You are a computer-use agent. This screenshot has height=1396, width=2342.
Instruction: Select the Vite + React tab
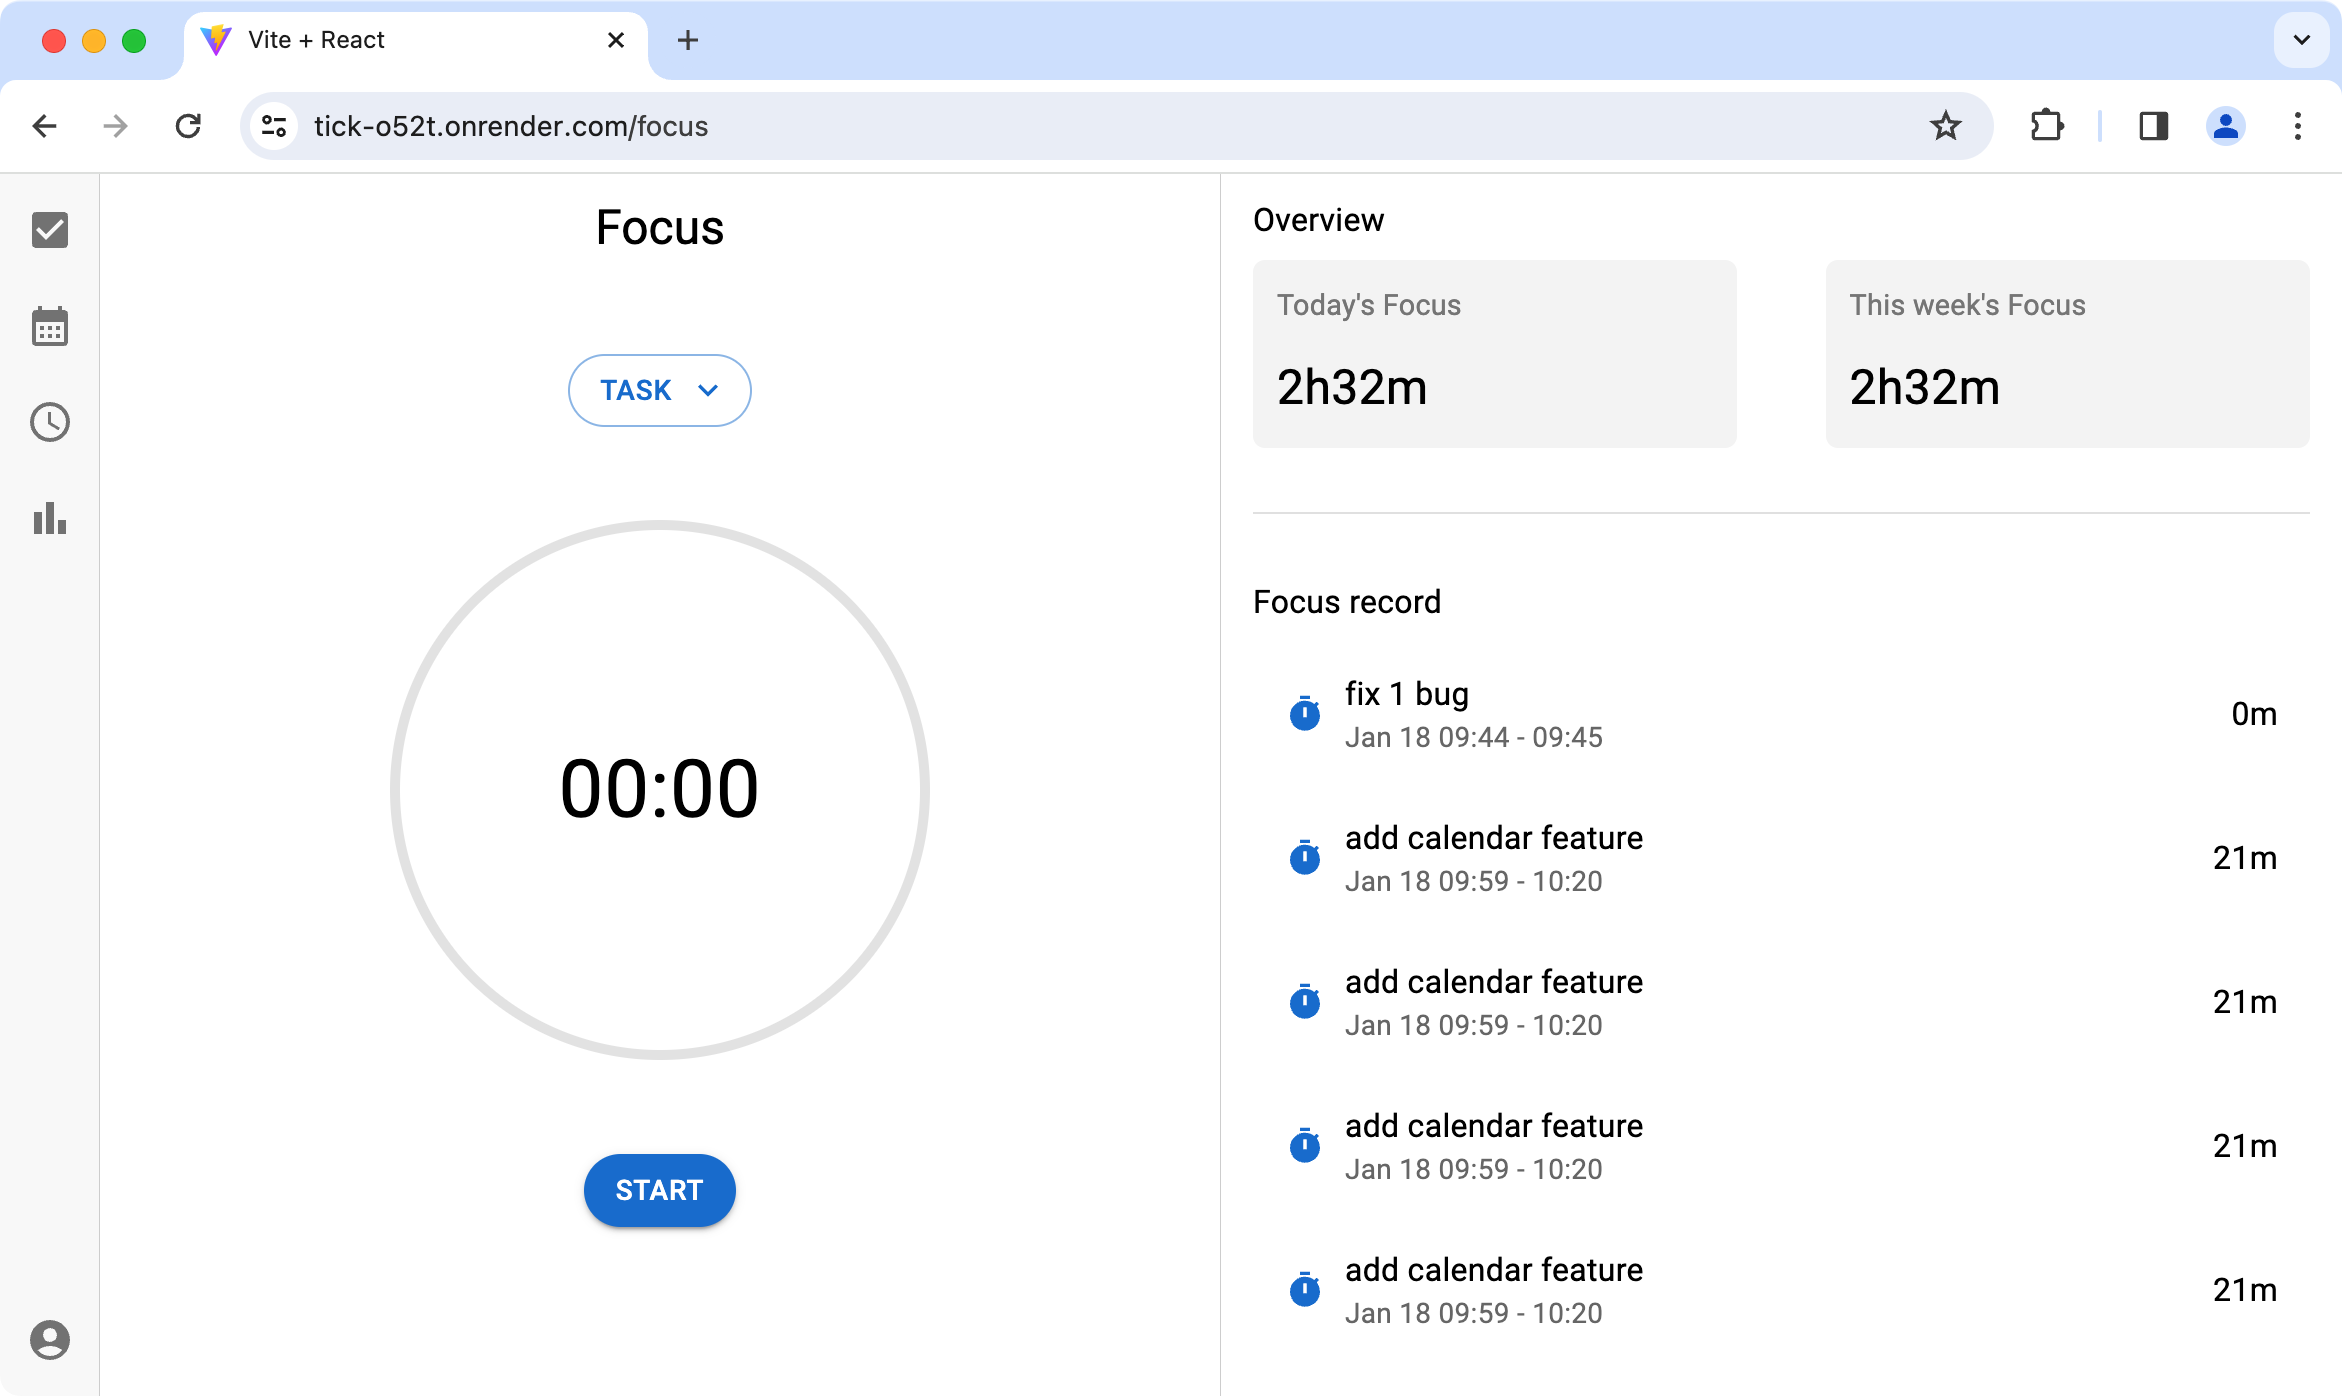(x=400, y=40)
